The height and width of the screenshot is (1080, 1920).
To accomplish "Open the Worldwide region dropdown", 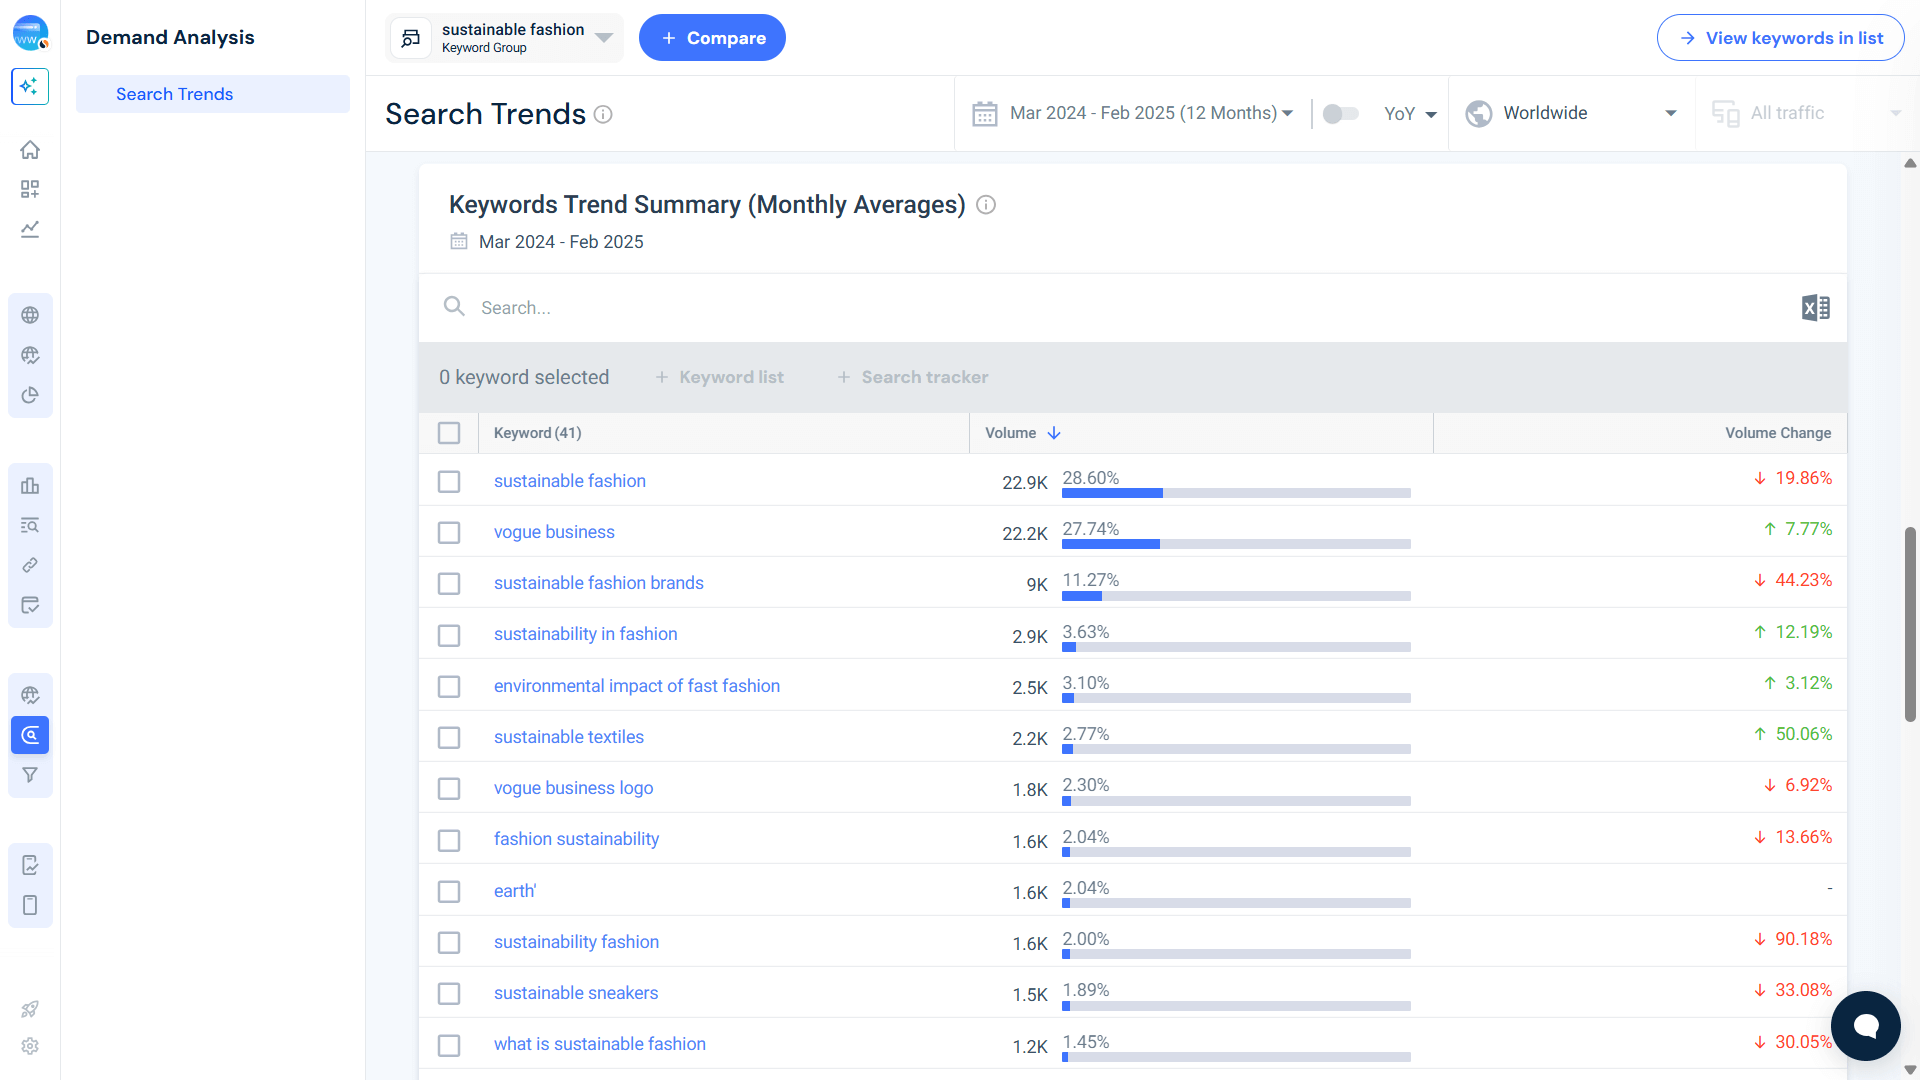I will [1570, 113].
